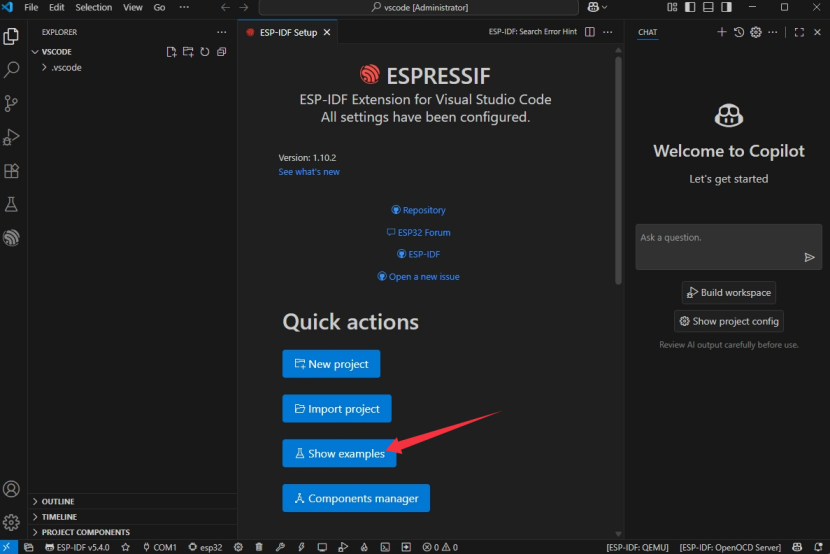Open the Copilot status icon in status bar
This screenshot has width=830, height=554.
pyautogui.click(x=797, y=547)
